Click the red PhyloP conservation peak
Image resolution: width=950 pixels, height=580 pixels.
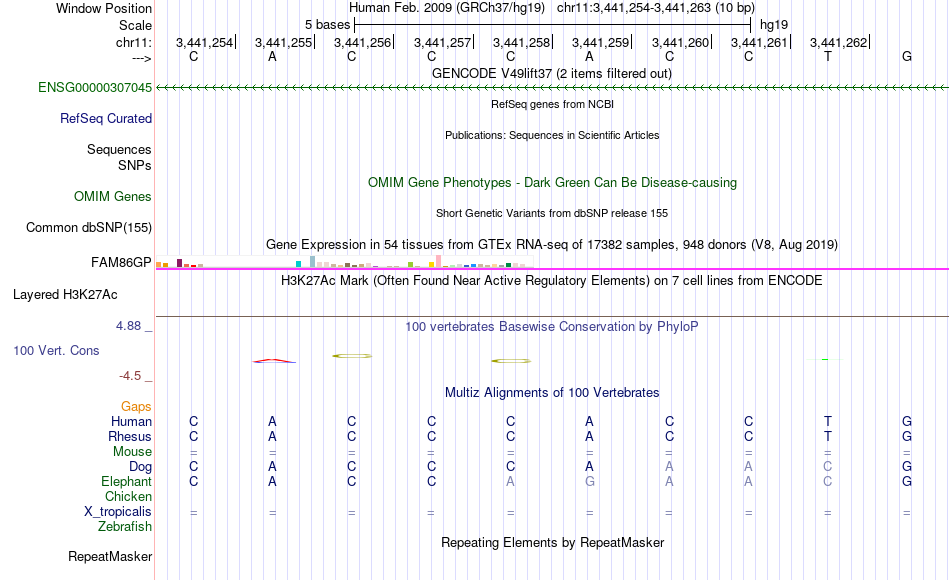pos(274,361)
